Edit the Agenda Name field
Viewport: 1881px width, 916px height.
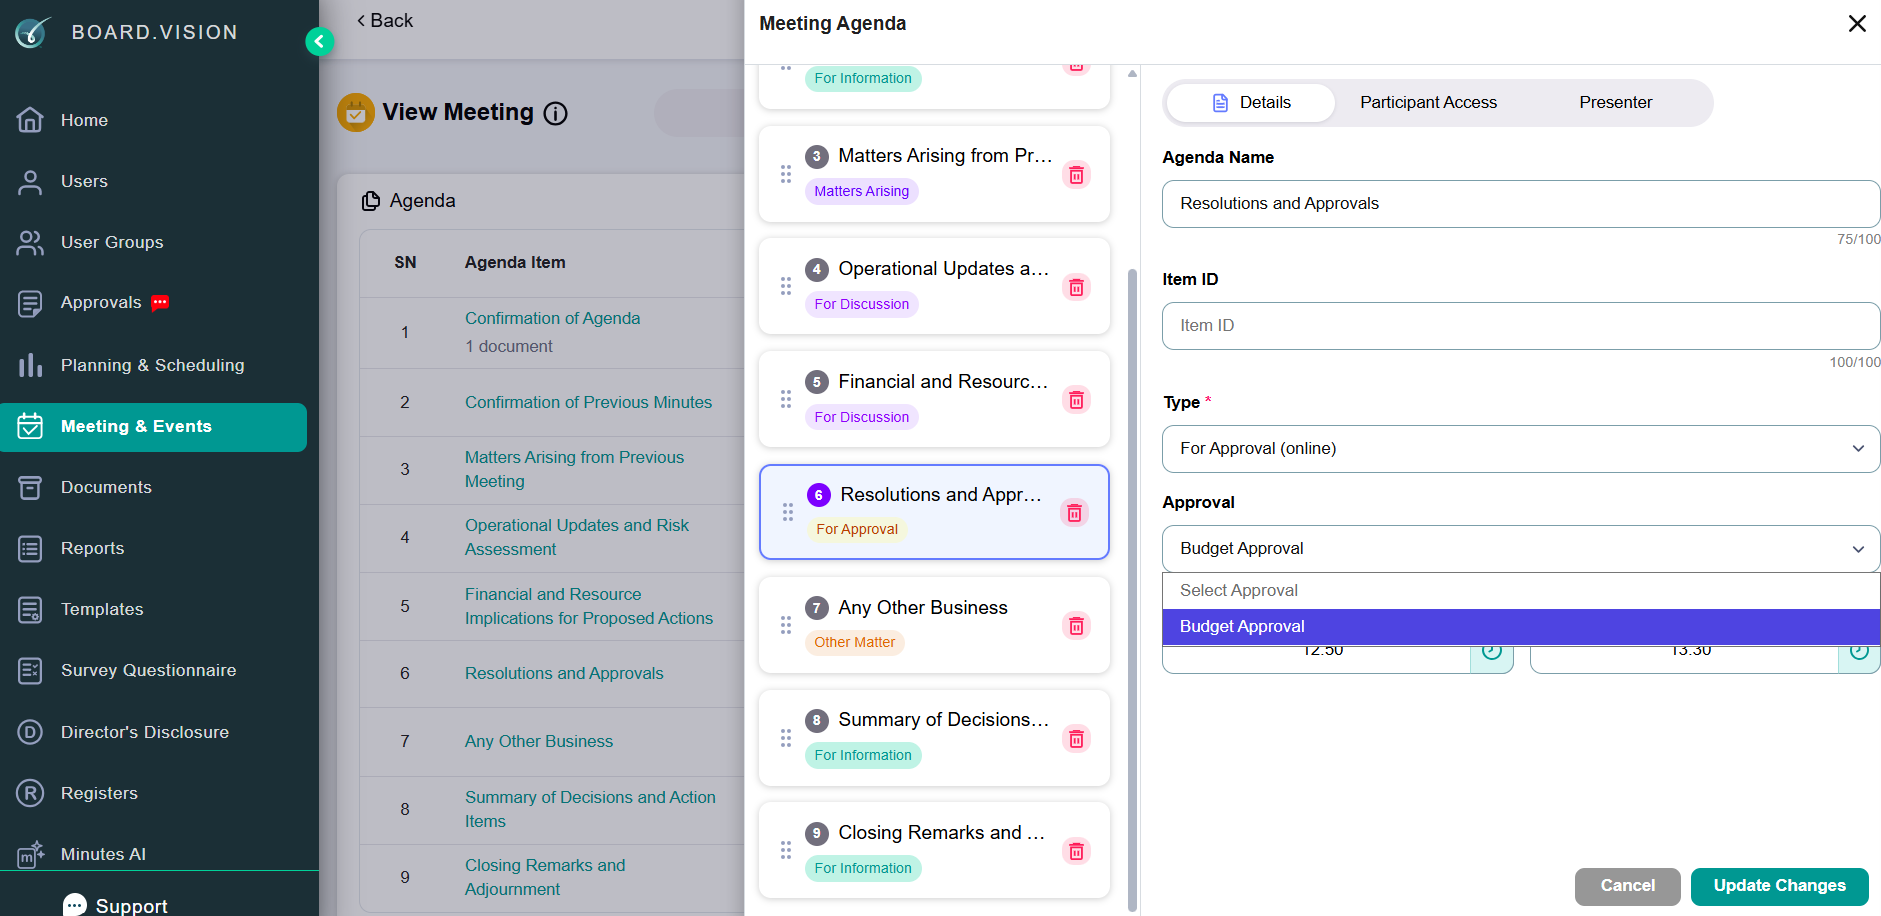pyautogui.click(x=1521, y=204)
